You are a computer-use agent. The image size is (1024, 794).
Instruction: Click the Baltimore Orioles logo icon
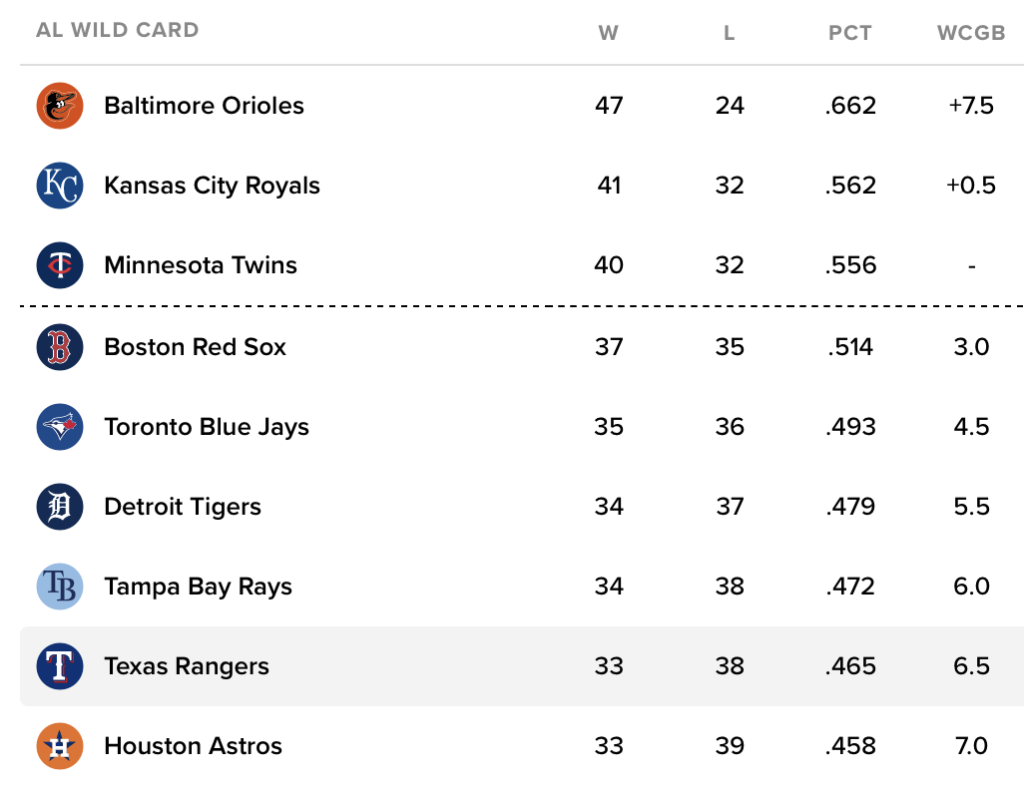click(x=60, y=106)
